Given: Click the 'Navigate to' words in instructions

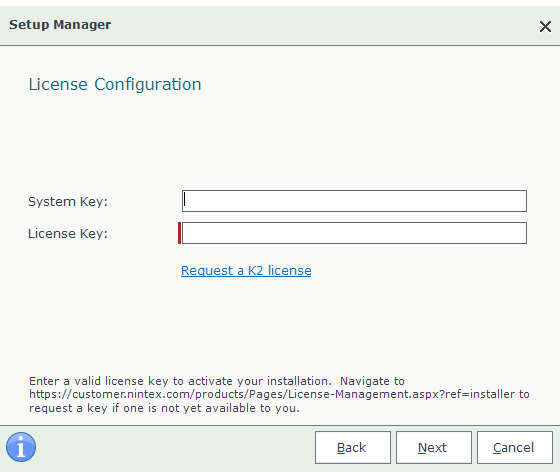Looking at the screenshot, I should (372, 381).
